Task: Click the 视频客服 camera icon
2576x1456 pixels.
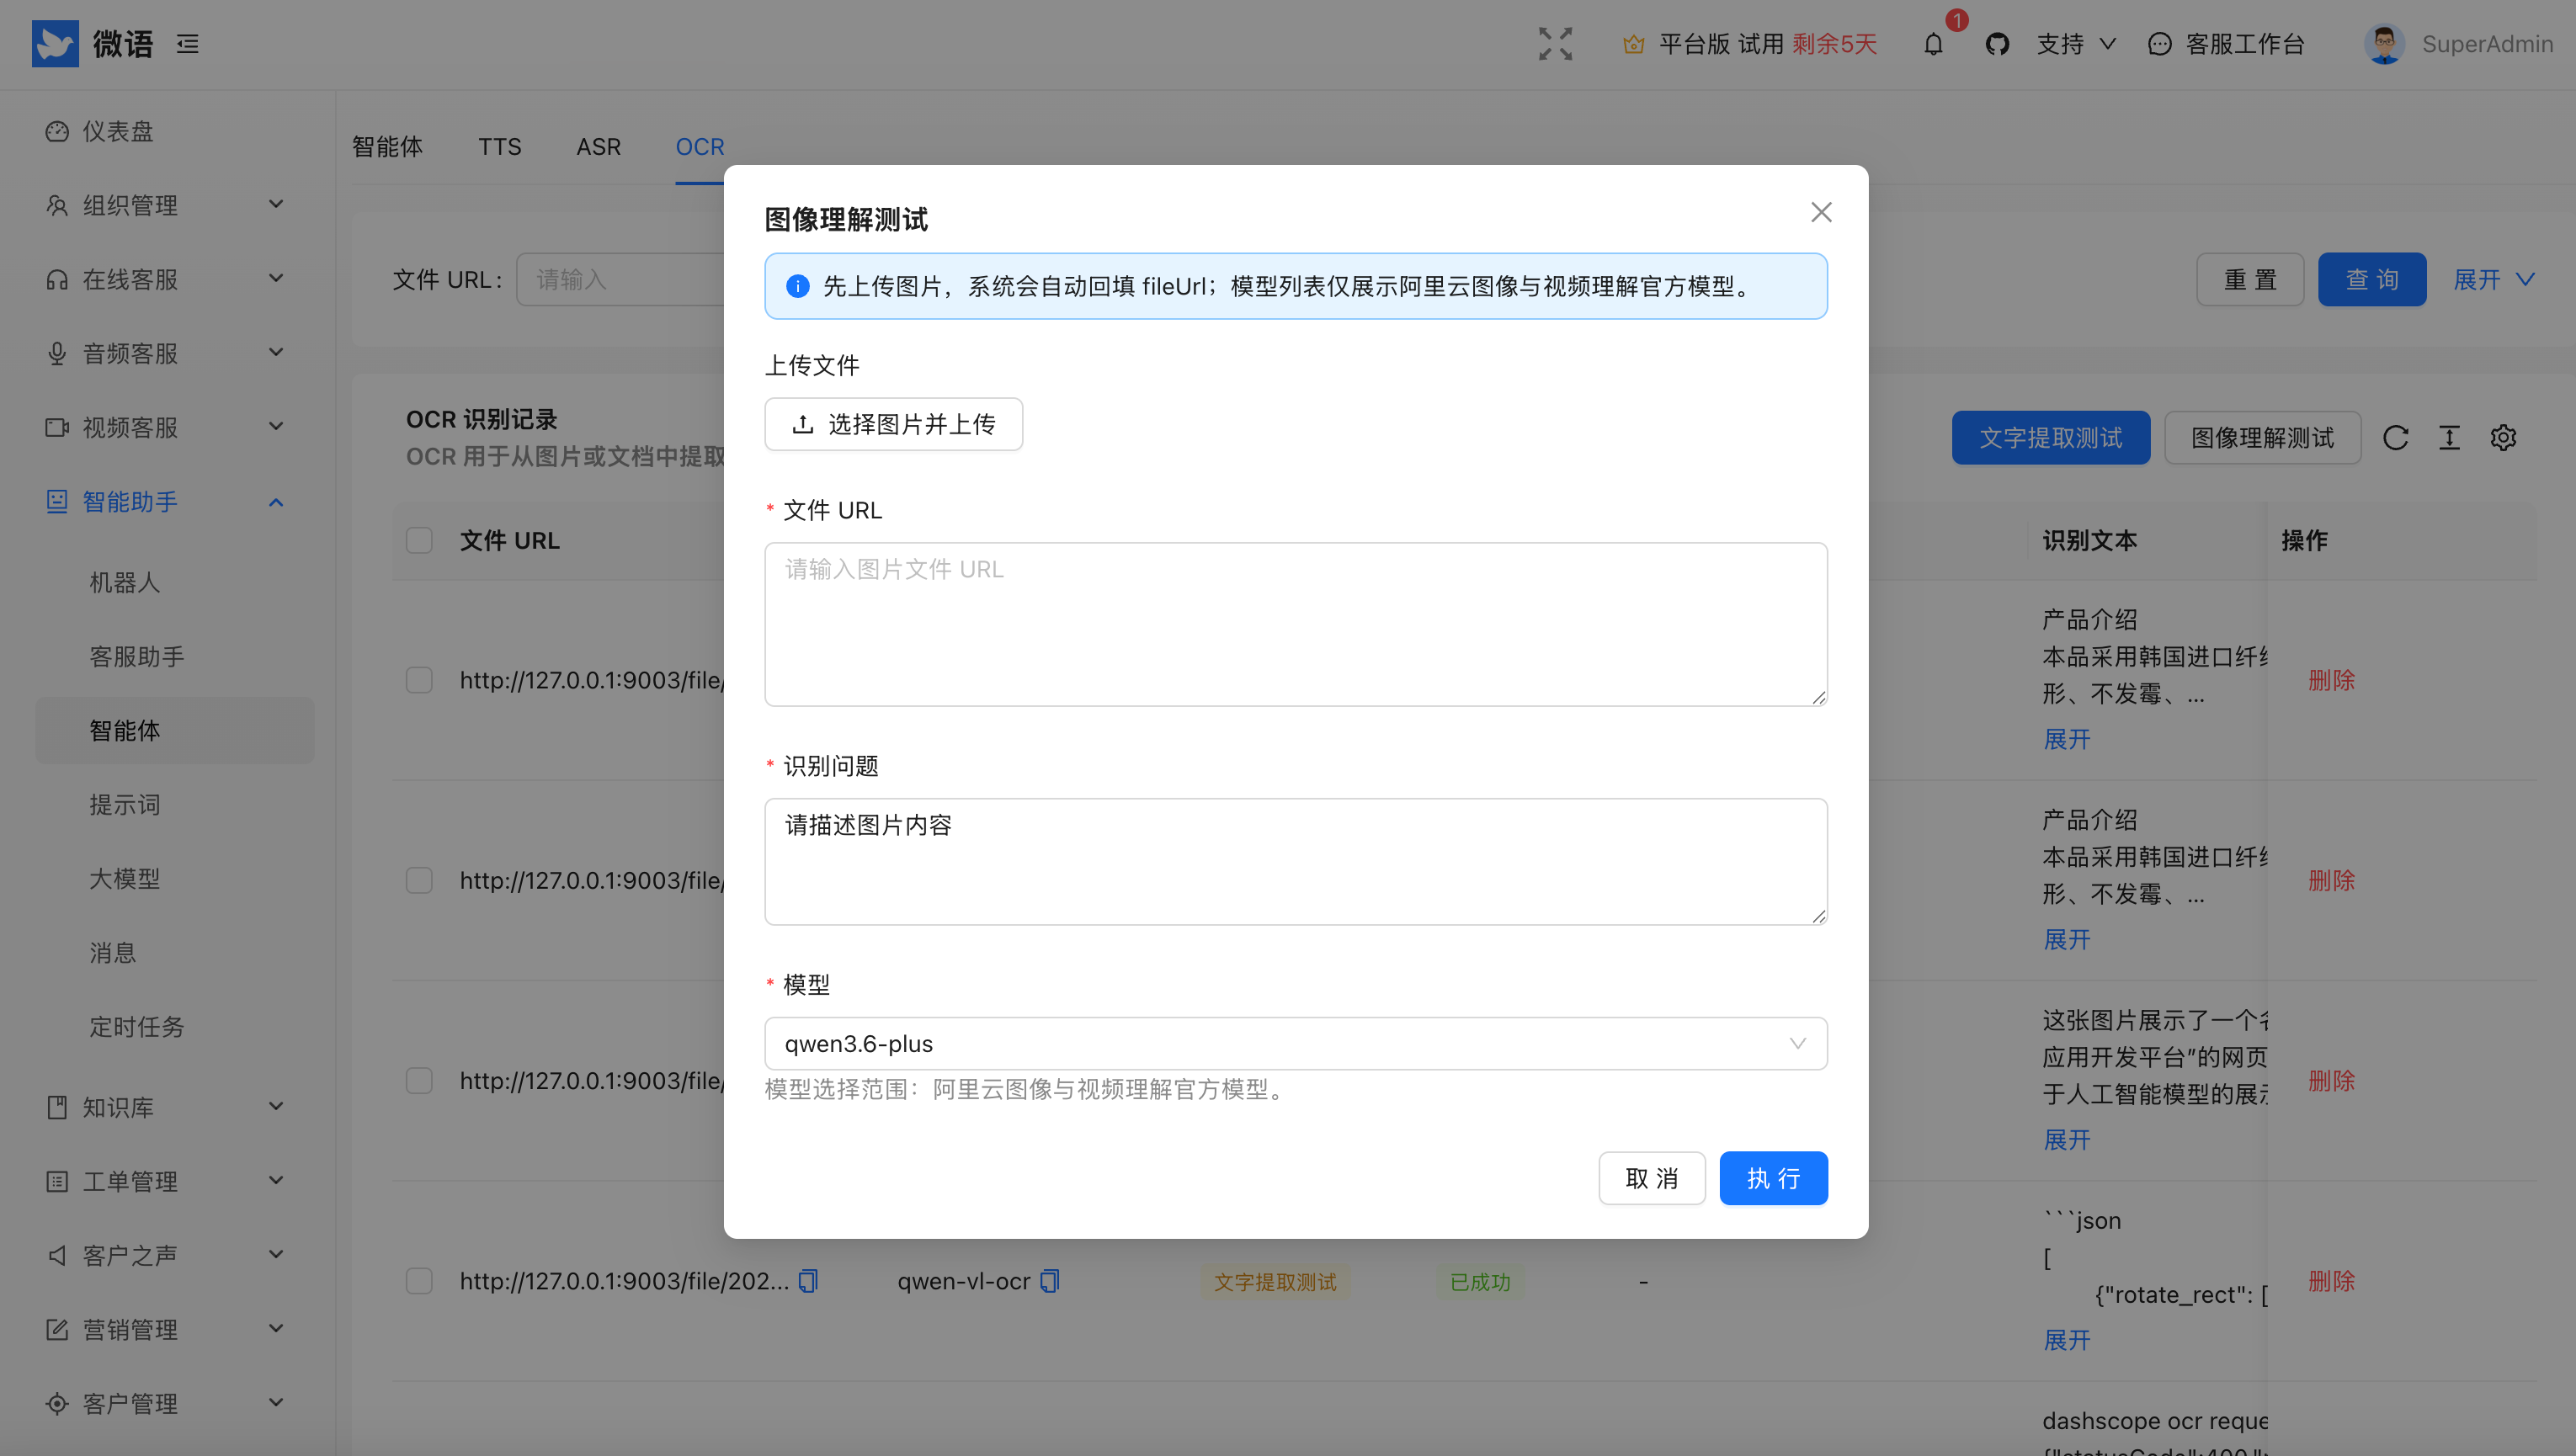Action: [57, 427]
